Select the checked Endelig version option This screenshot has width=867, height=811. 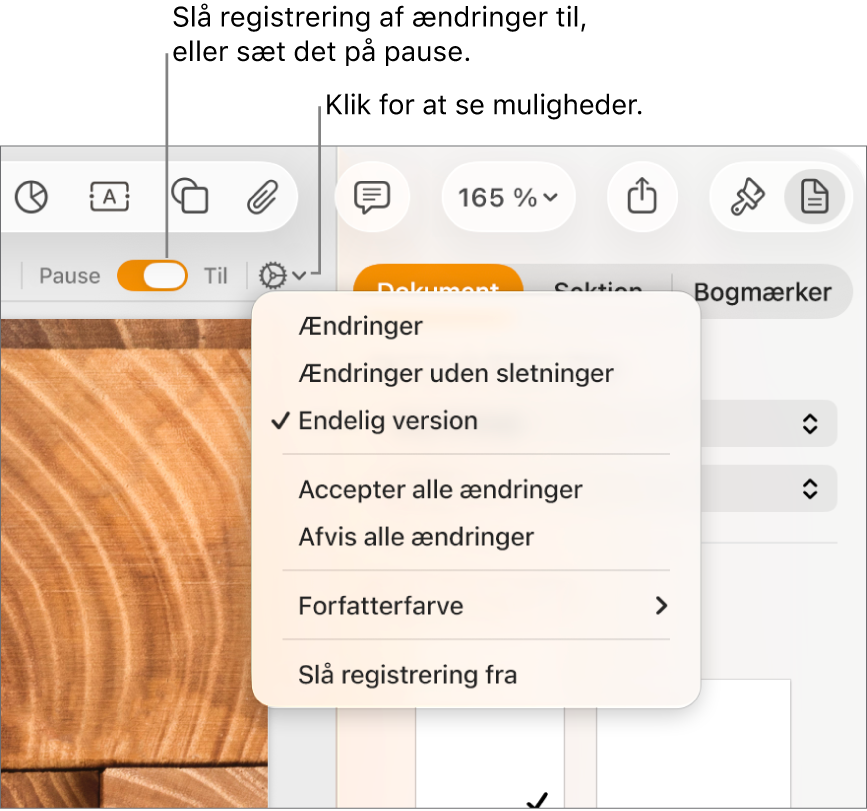pyautogui.click(x=388, y=421)
